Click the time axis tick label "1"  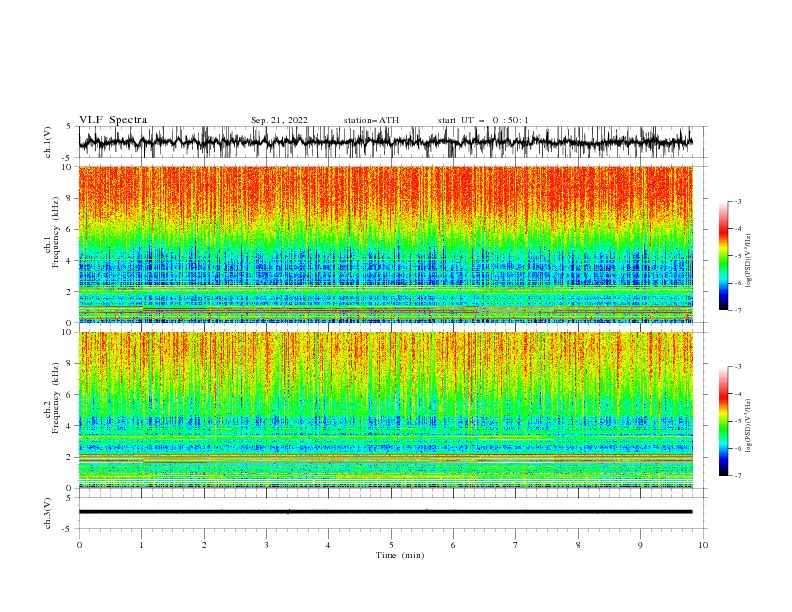click(141, 545)
